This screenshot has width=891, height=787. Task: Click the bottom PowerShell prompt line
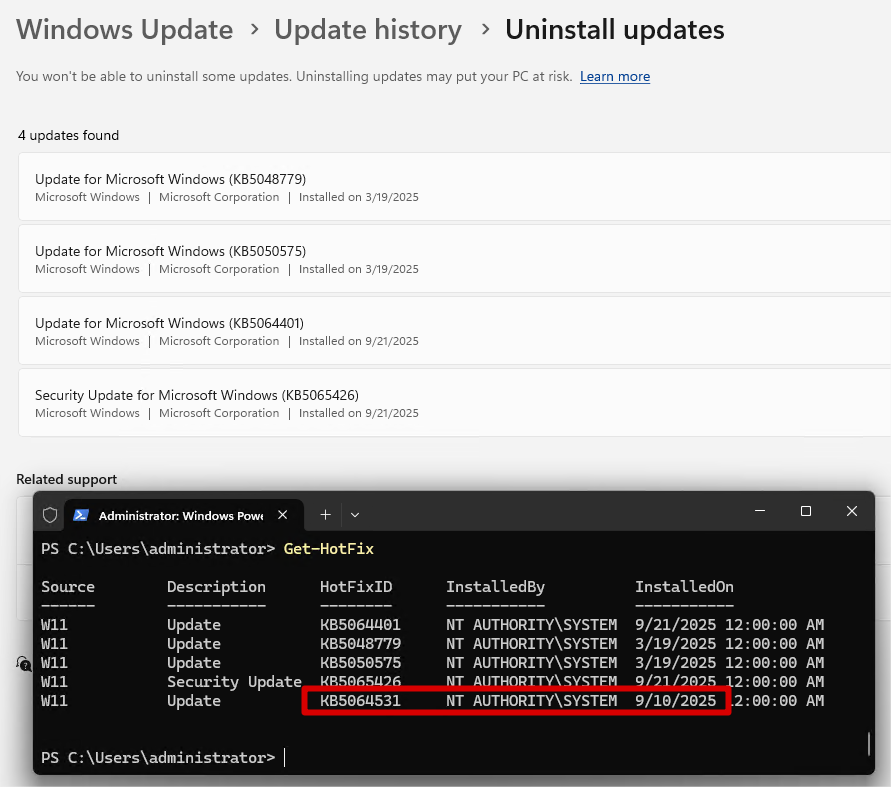click(158, 758)
